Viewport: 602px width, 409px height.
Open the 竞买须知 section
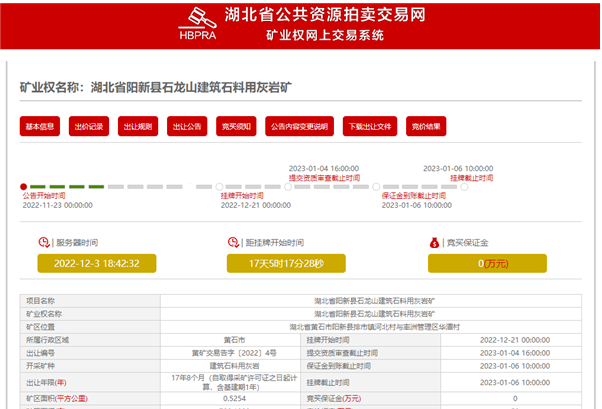tap(237, 127)
